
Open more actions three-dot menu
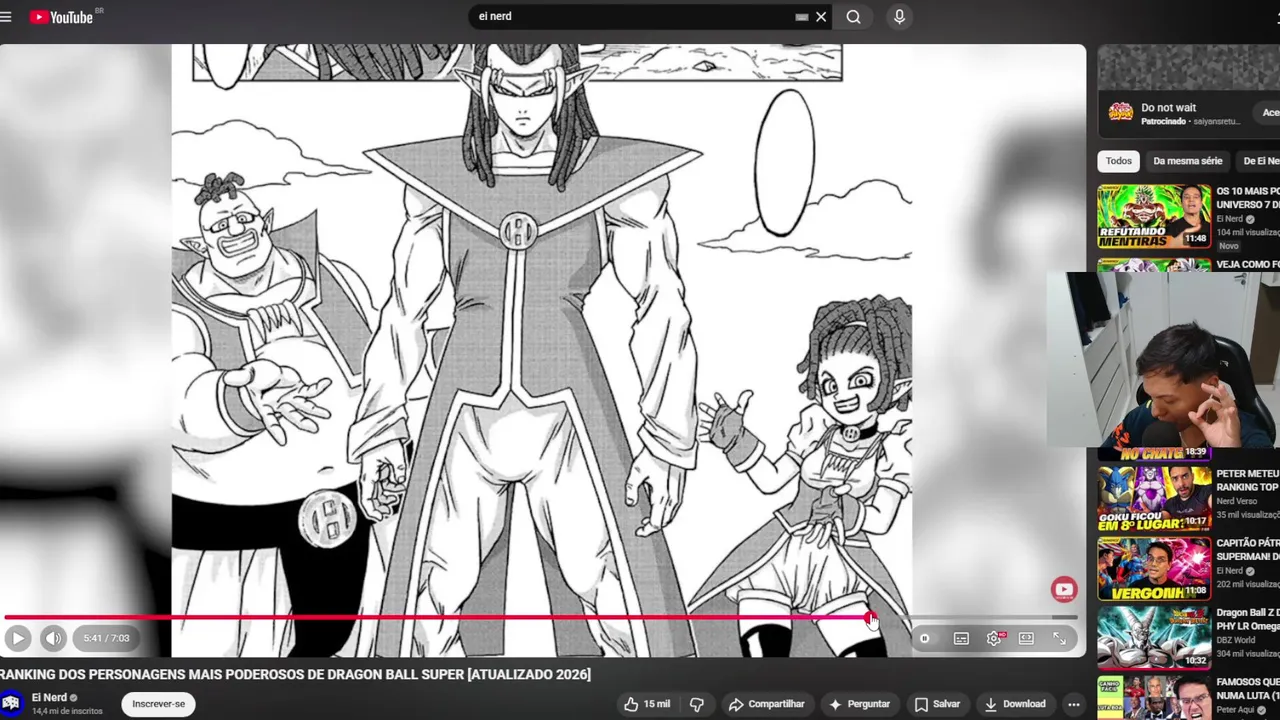[x=1073, y=704]
